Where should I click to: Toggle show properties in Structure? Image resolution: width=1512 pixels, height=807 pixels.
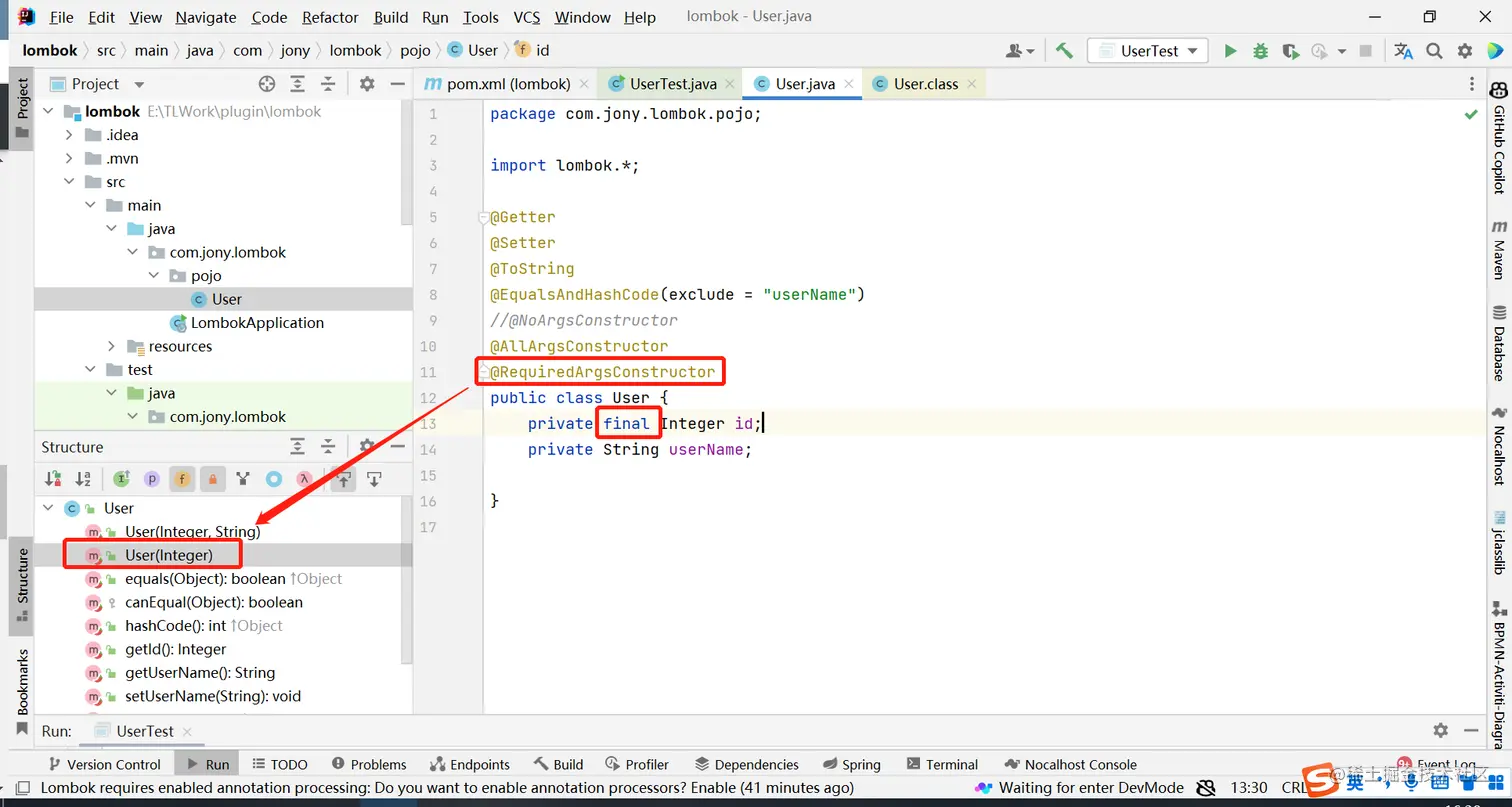[x=152, y=479]
